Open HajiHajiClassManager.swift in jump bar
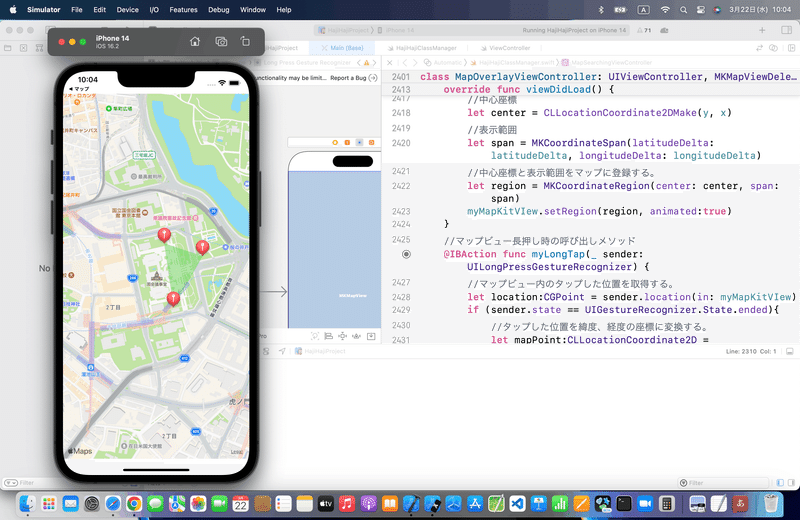800x520 pixels. (512, 63)
